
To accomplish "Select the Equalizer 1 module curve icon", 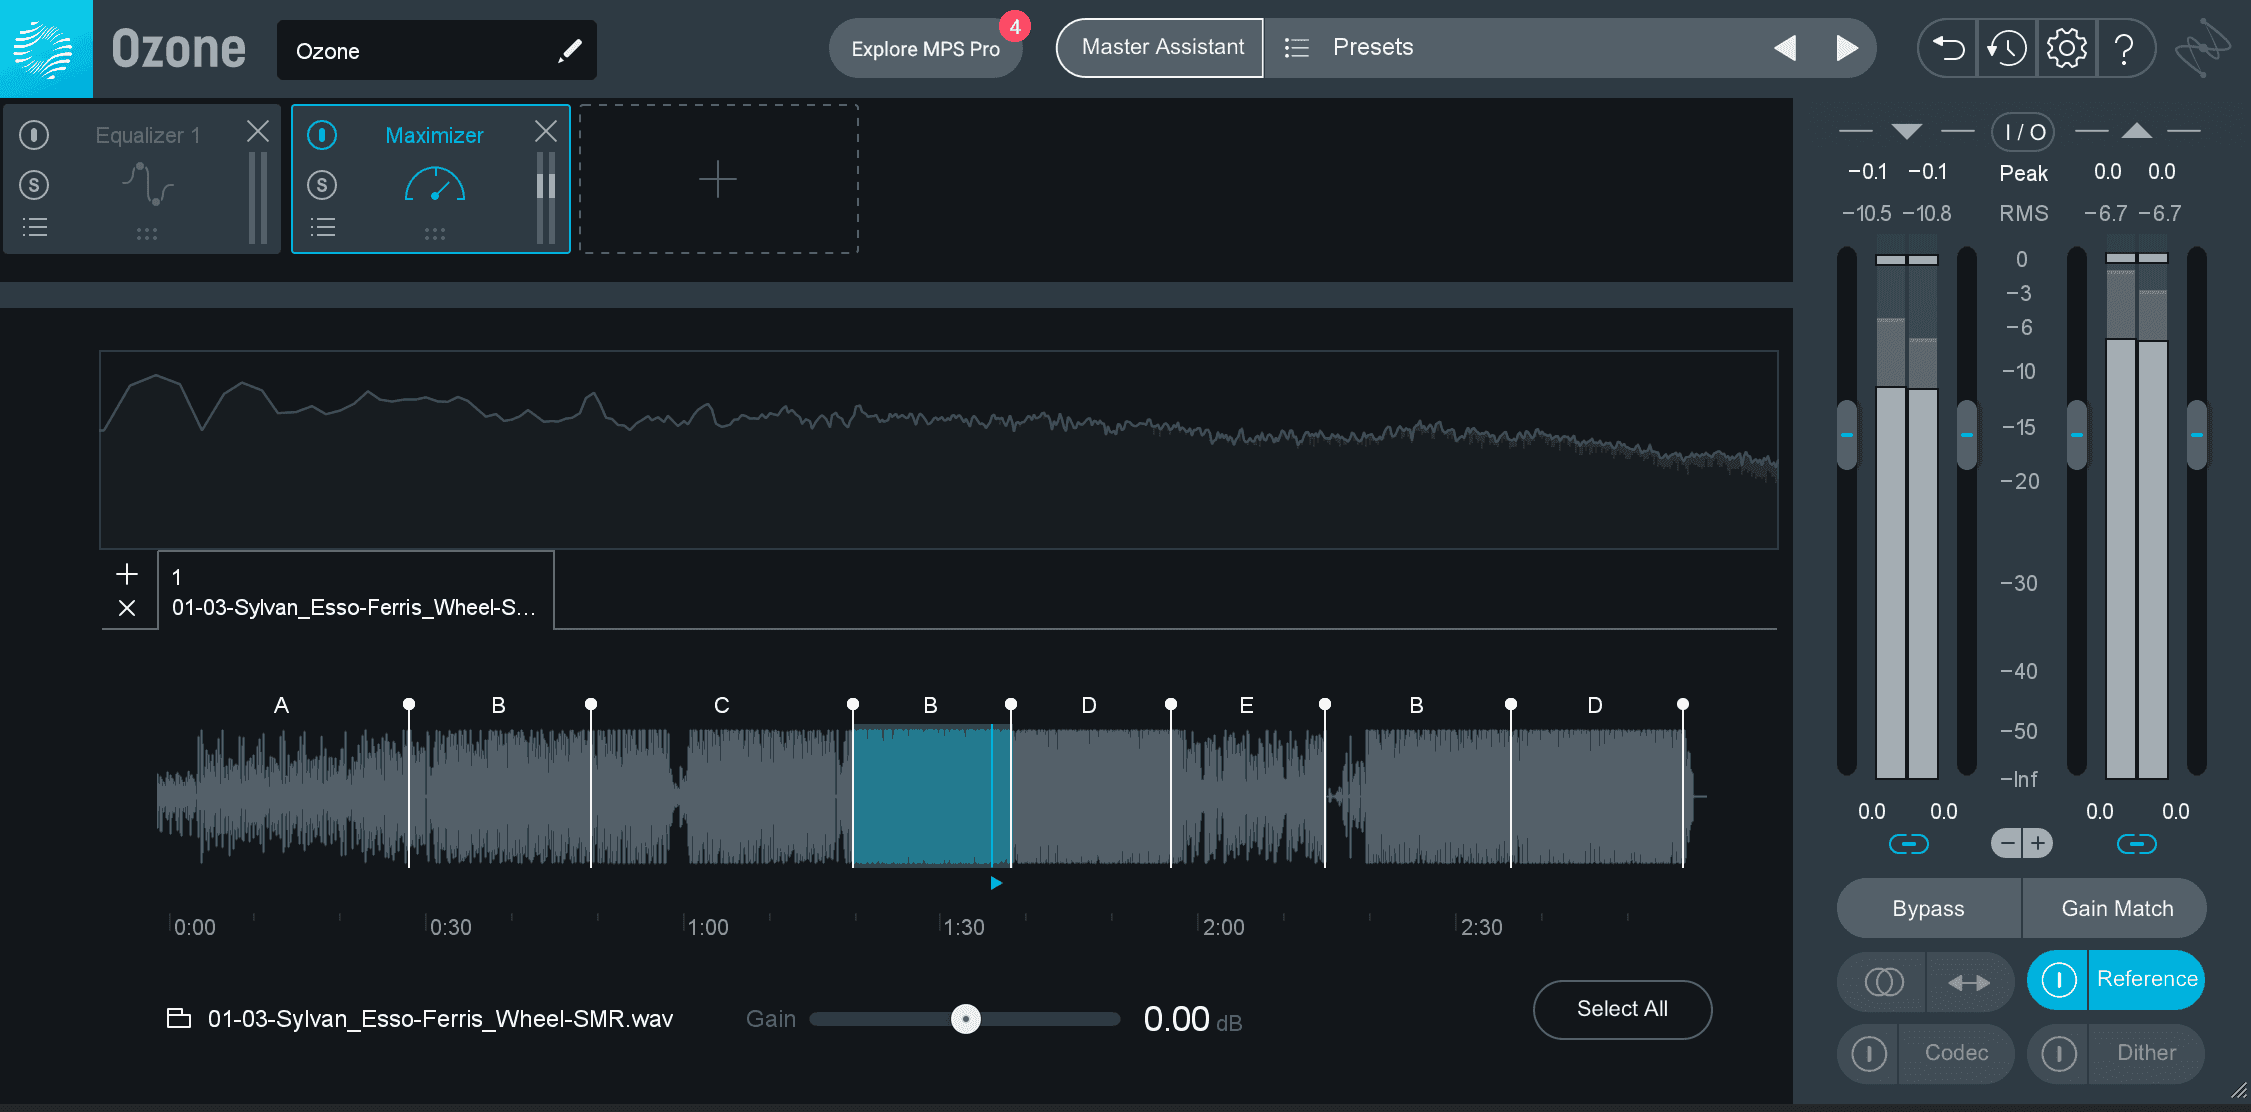I will coord(148,185).
